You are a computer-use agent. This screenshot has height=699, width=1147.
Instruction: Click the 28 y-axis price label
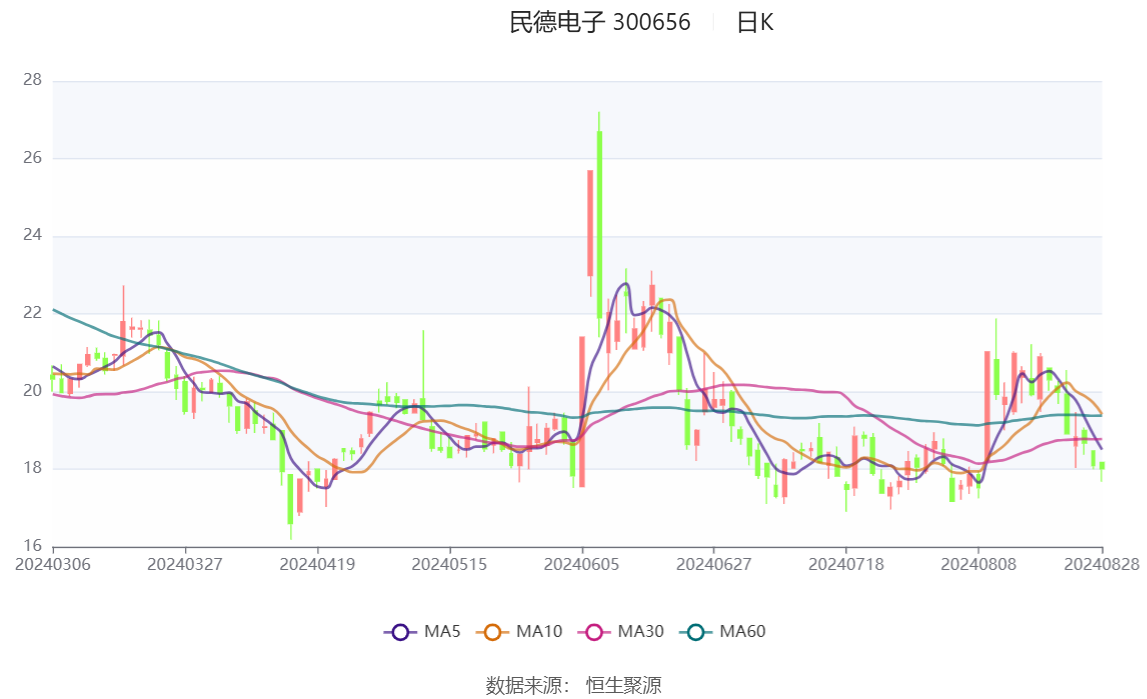(x=32, y=80)
